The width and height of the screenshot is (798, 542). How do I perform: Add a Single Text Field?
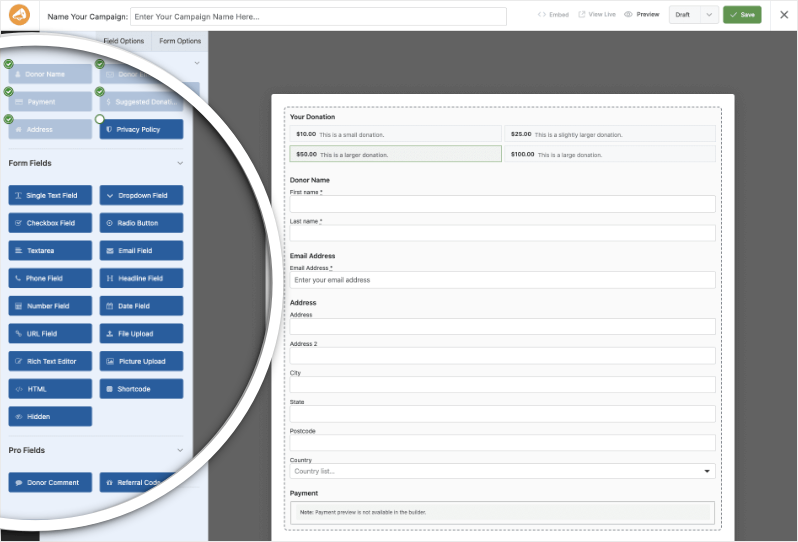50,195
